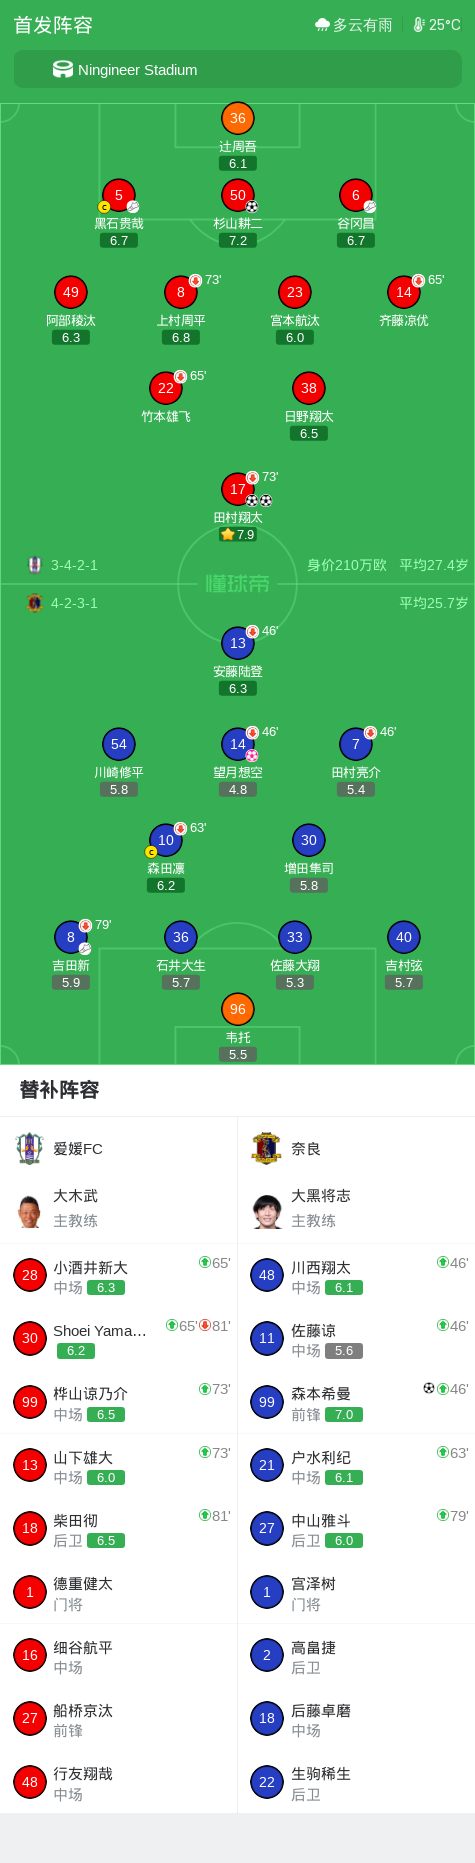
Task: Click the 奈良 club crest
Action: pyautogui.click(x=267, y=1148)
